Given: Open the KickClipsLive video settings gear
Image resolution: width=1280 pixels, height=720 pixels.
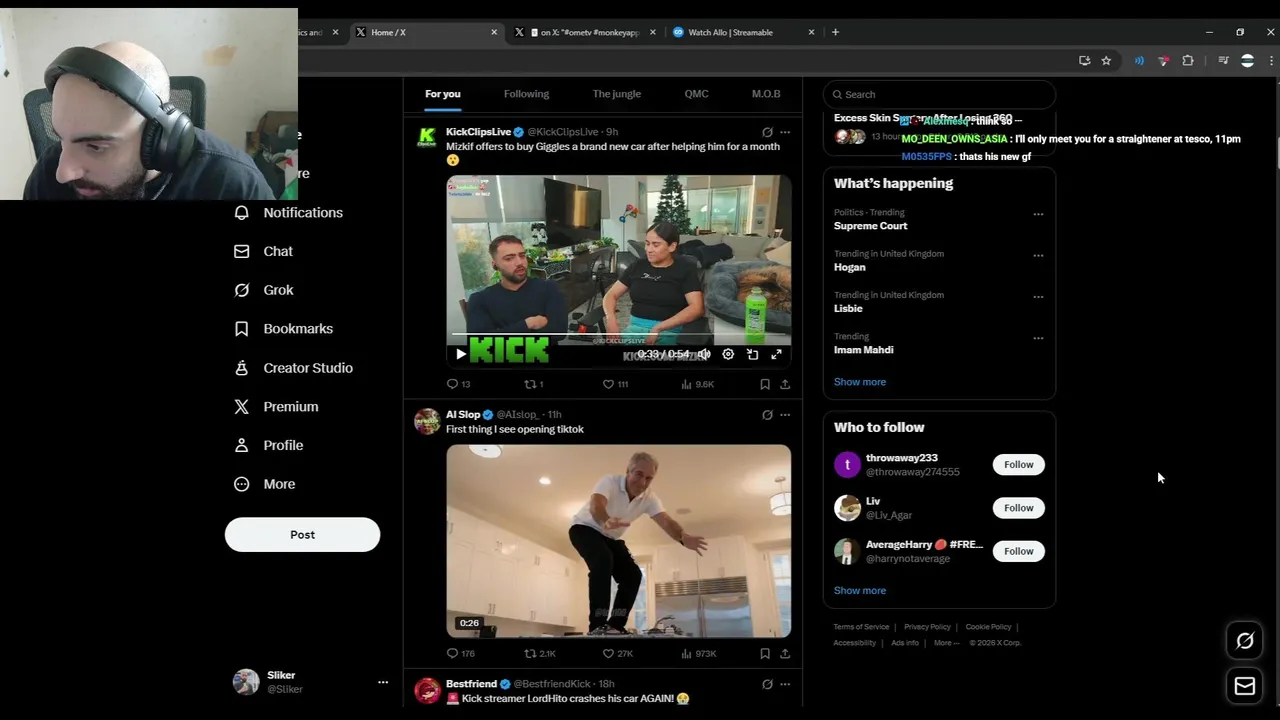Looking at the screenshot, I should pos(728,354).
